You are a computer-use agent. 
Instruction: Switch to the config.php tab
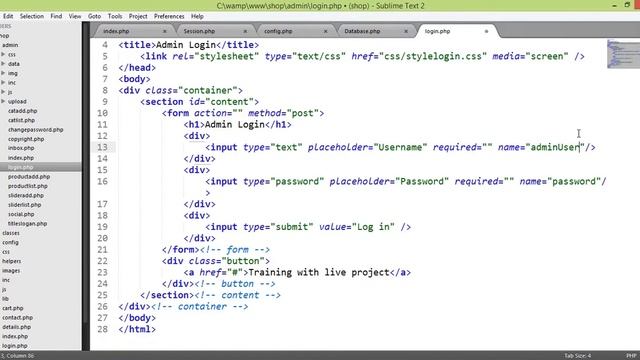click(278, 31)
